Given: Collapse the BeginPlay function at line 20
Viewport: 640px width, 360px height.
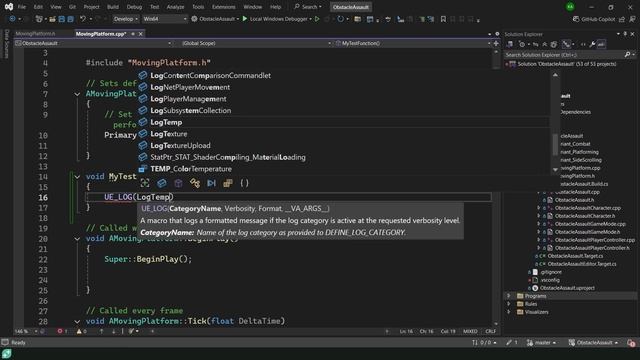Looking at the screenshot, I should click(x=77, y=239).
